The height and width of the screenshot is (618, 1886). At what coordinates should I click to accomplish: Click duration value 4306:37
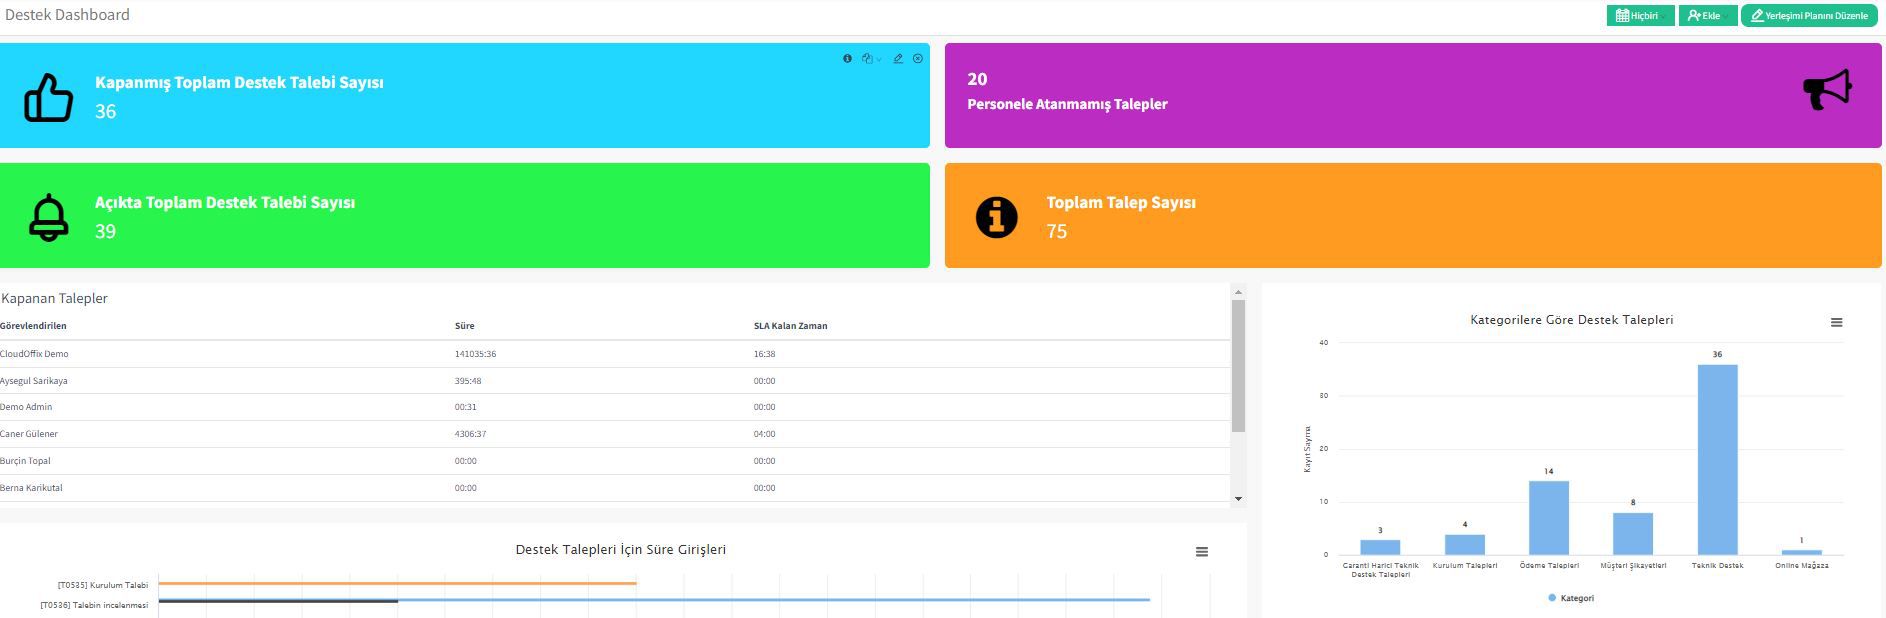tap(470, 434)
